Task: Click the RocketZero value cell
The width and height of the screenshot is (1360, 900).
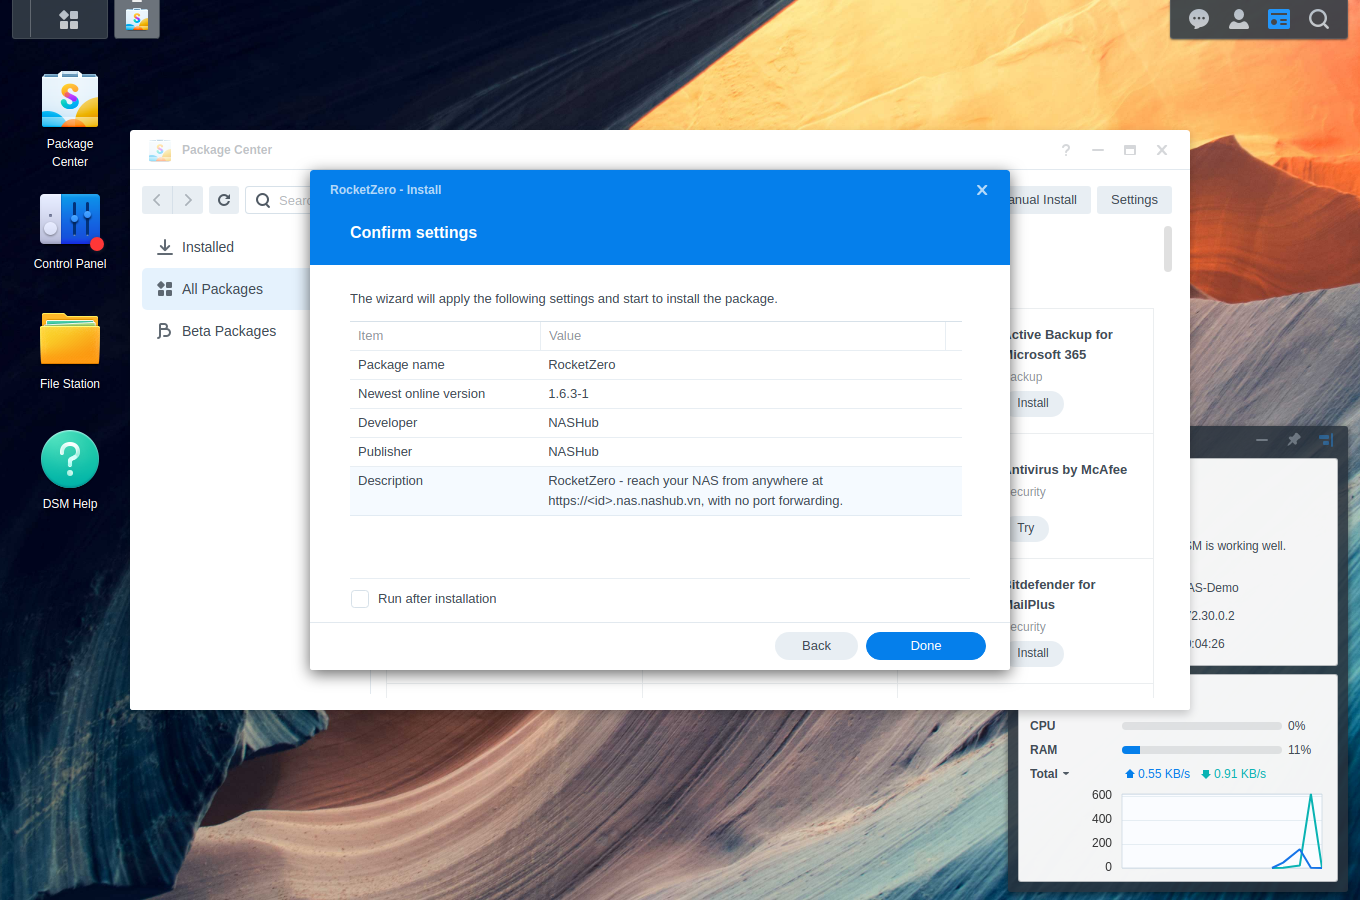Action: point(582,365)
